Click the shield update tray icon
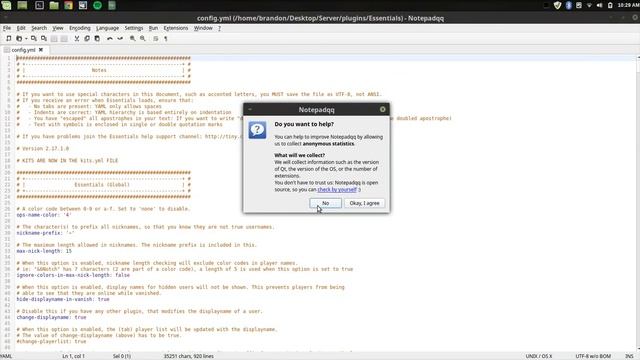The height and width of the screenshot is (360, 640). [557, 5]
